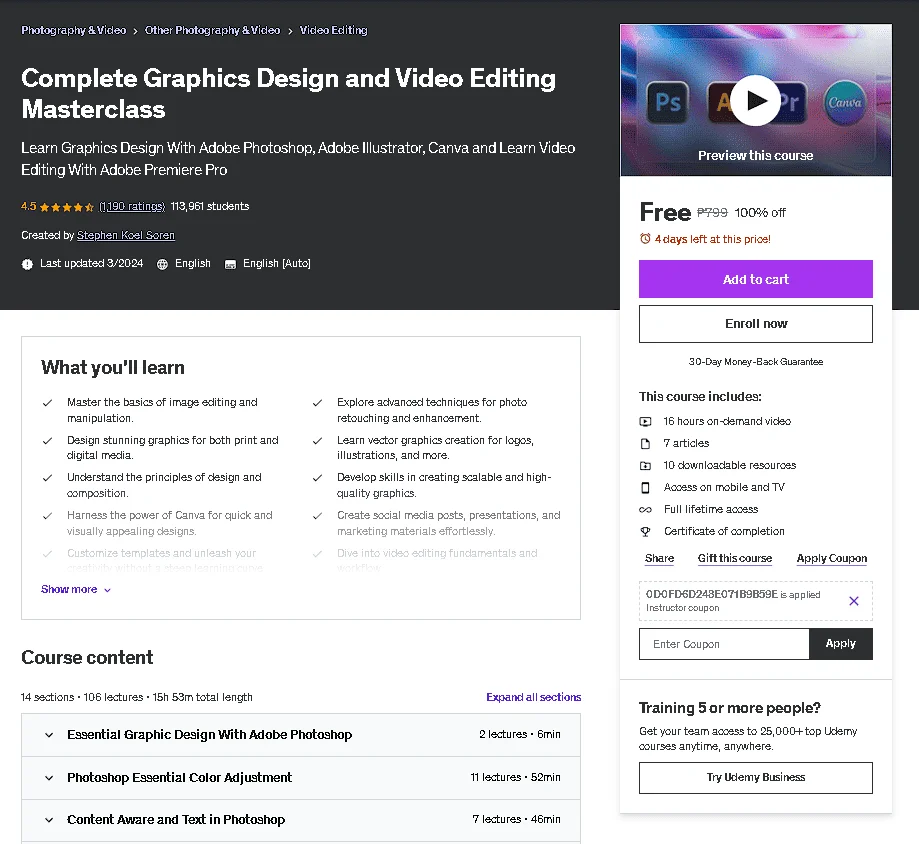The height and width of the screenshot is (844, 919).
Task: Click '4 days left at this price!' text
Action: point(712,239)
